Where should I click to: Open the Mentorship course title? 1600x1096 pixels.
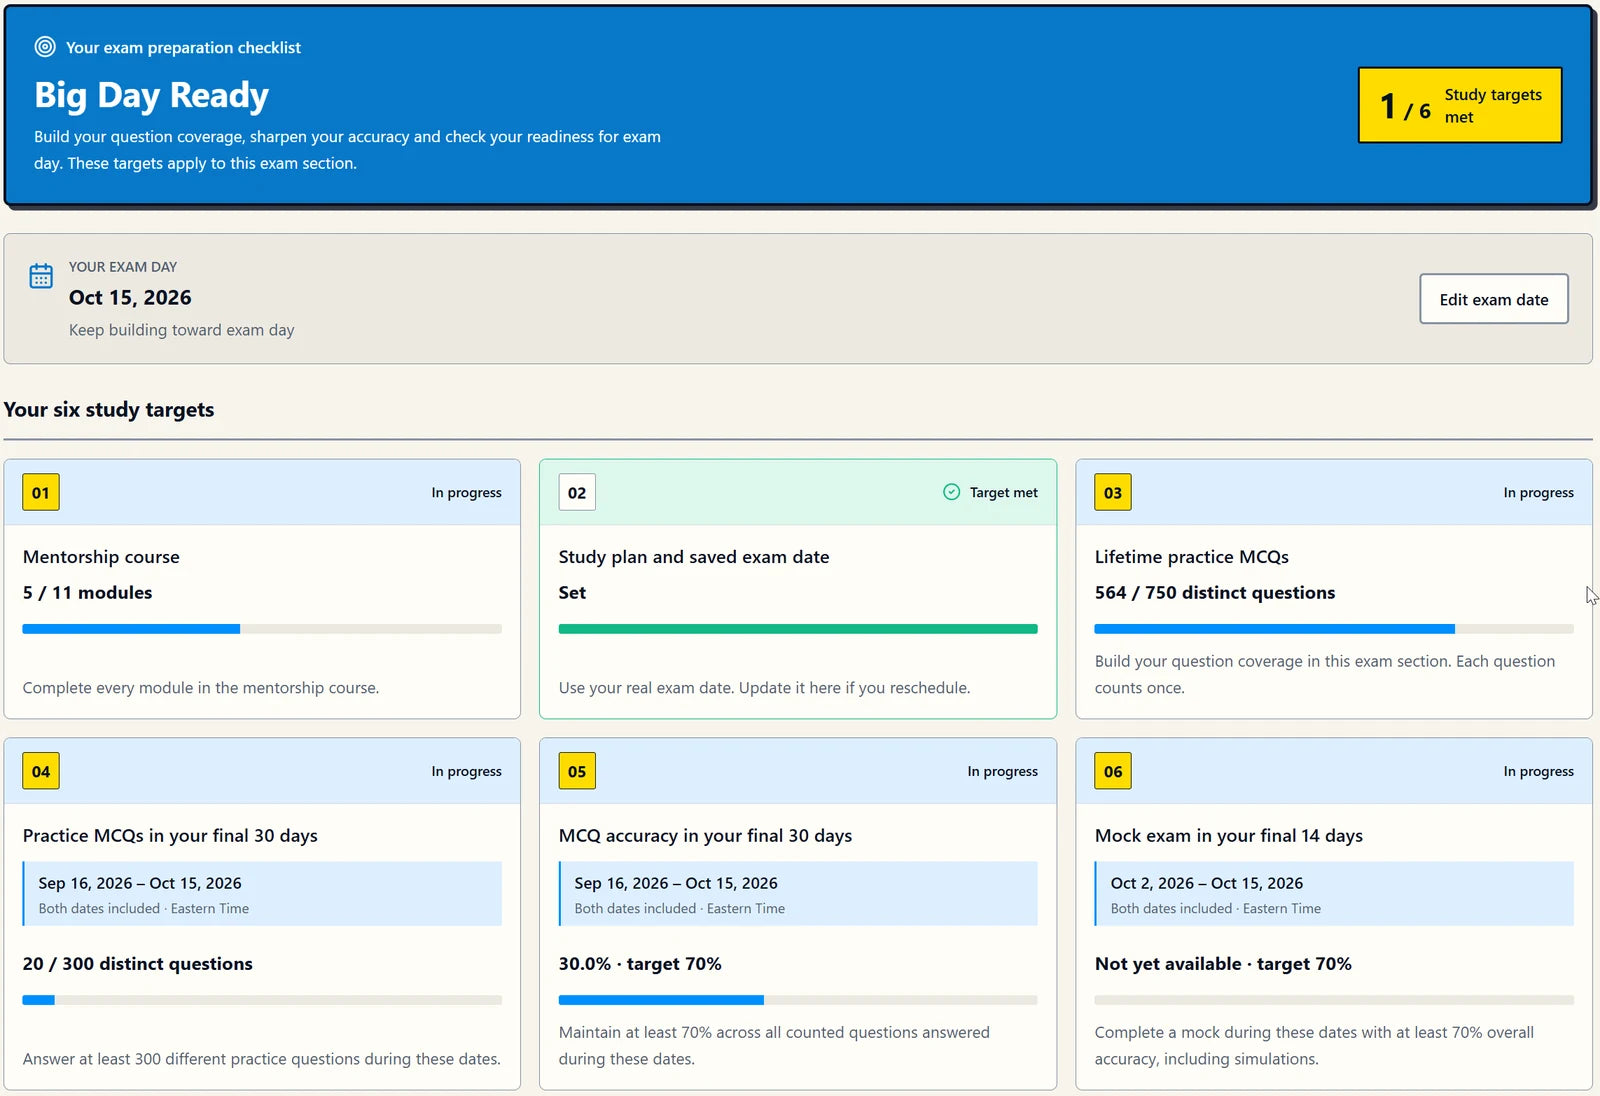point(101,557)
